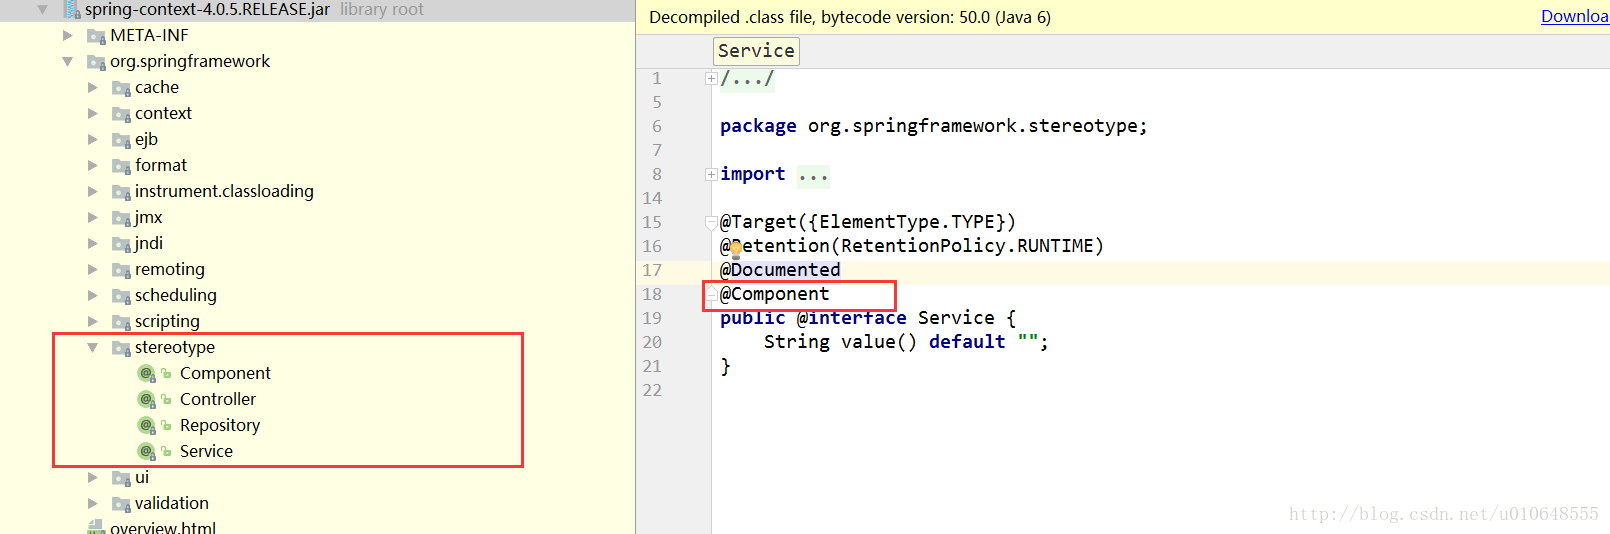Click RetentionPolicy.RUNTIME in the code
The width and height of the screenshot is (1610, 534).
[967, 246]
